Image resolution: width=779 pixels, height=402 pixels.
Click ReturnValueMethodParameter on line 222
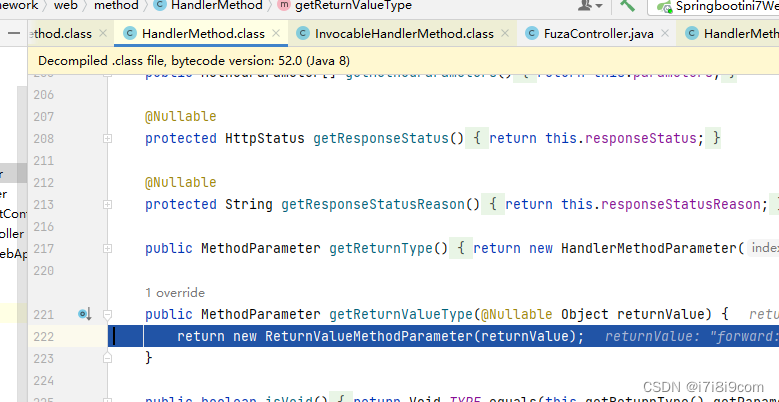(369, 336)
